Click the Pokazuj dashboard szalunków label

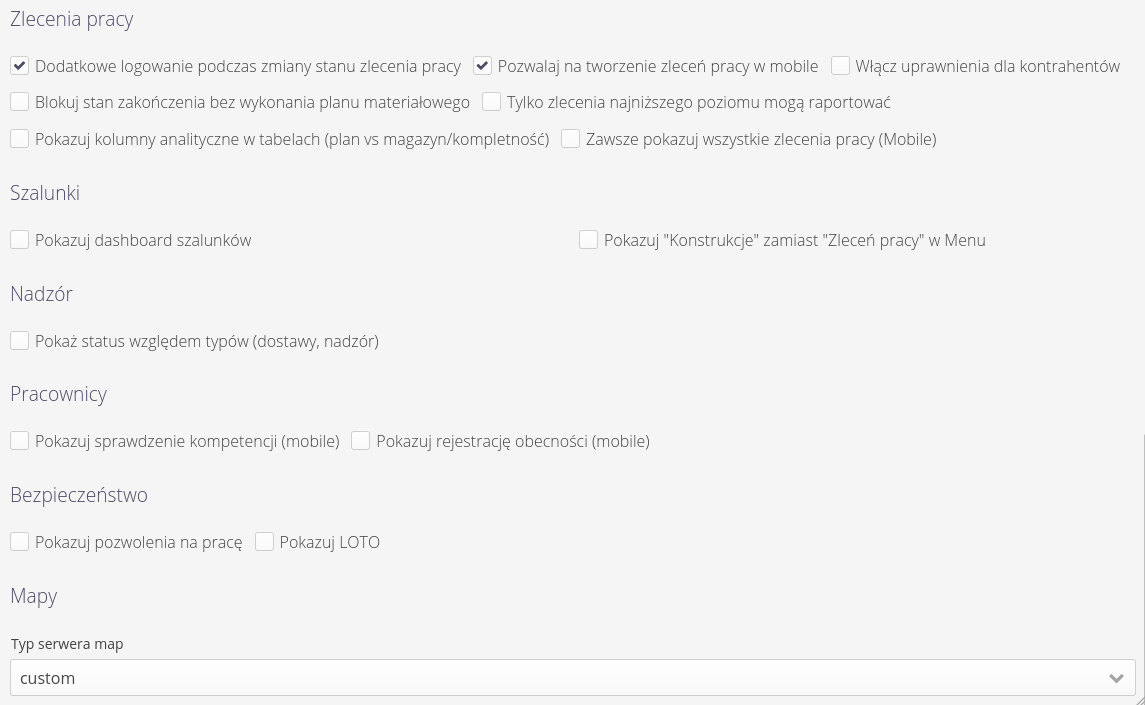coord(143,240)
